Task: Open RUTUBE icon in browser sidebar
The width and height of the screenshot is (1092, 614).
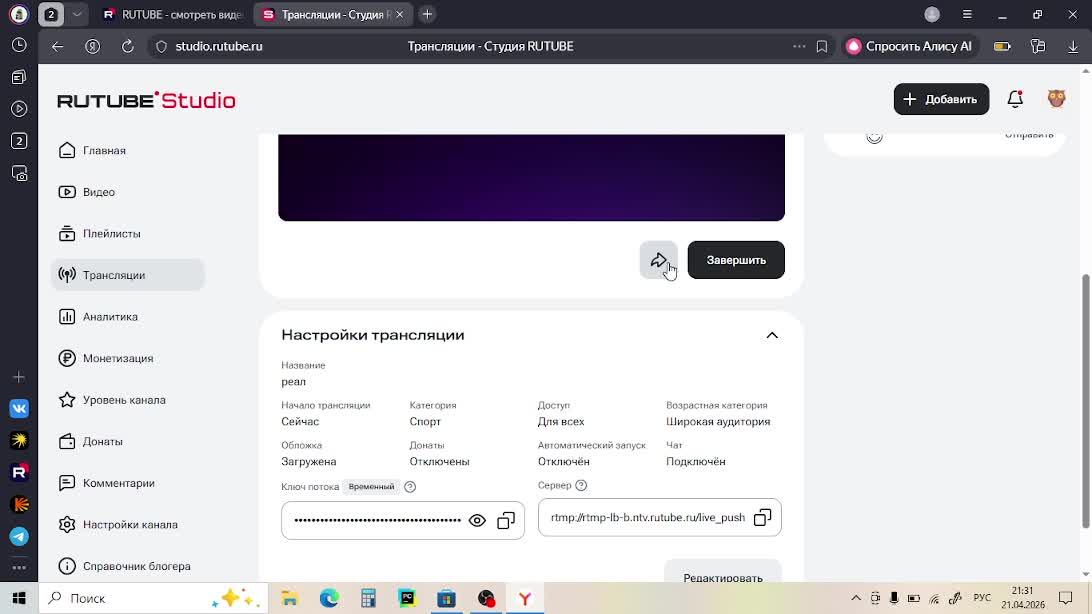Action: coord(19,472)
